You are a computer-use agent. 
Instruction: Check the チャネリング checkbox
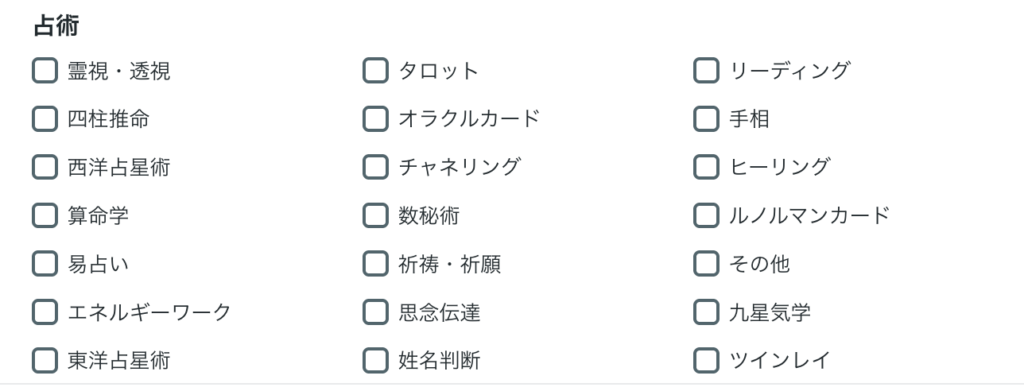point(376,167)
